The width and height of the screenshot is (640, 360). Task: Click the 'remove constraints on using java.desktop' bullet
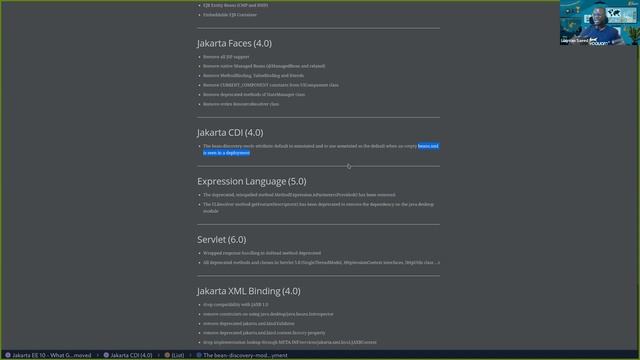tap(268, 314)
